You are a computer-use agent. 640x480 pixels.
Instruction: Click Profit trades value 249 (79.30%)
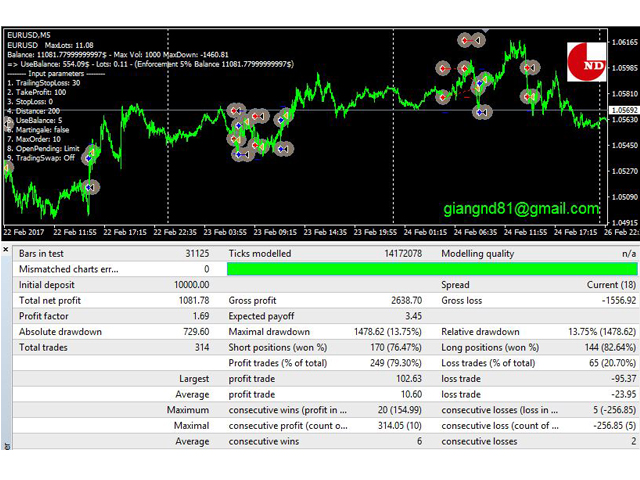[396, 363]
